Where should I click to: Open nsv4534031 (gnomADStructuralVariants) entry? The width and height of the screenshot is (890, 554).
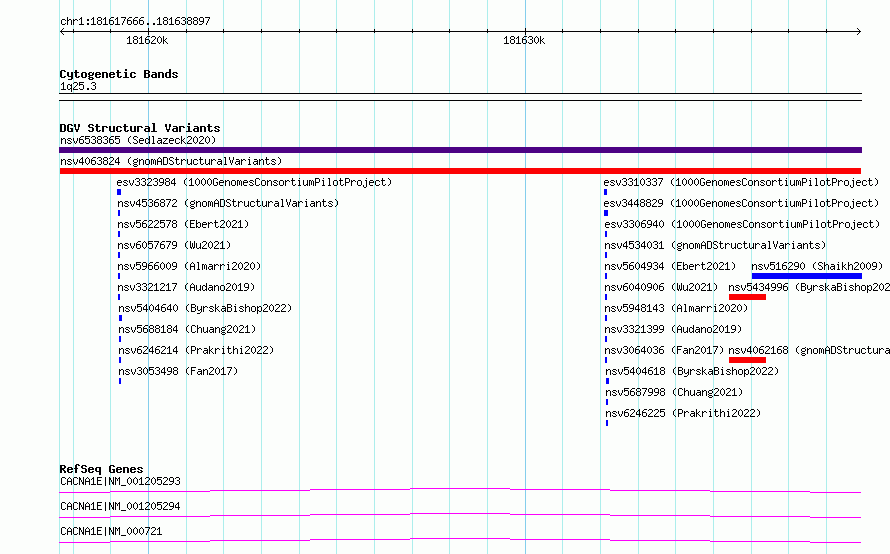(x=715, y=245)
